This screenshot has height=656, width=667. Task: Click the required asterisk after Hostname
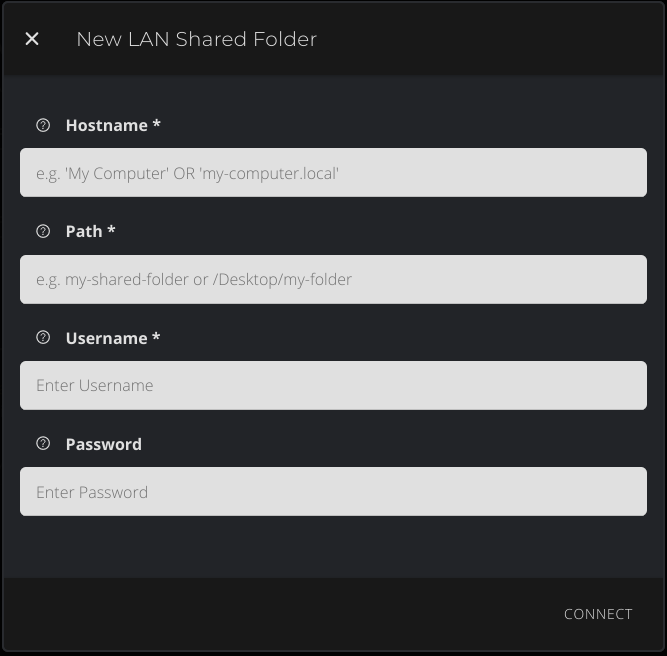pyautogui.click(x=157, y=126)
